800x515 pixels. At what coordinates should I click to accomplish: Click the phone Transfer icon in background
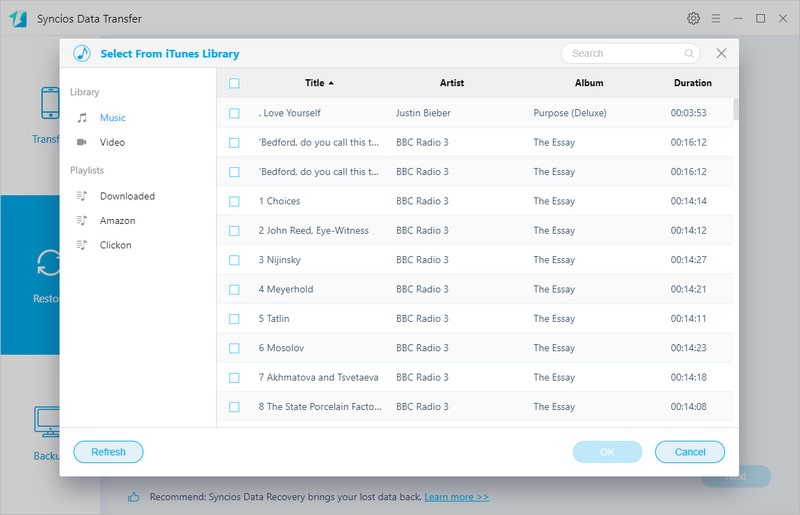coord(50,103)
